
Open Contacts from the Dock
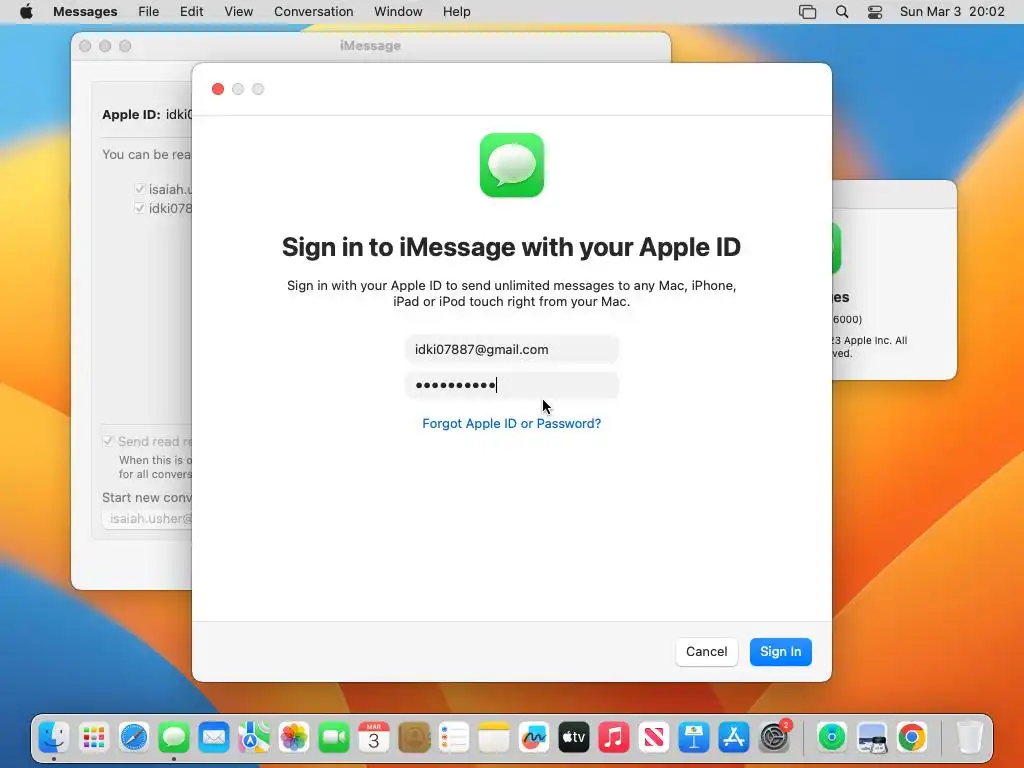pos(414,738)
